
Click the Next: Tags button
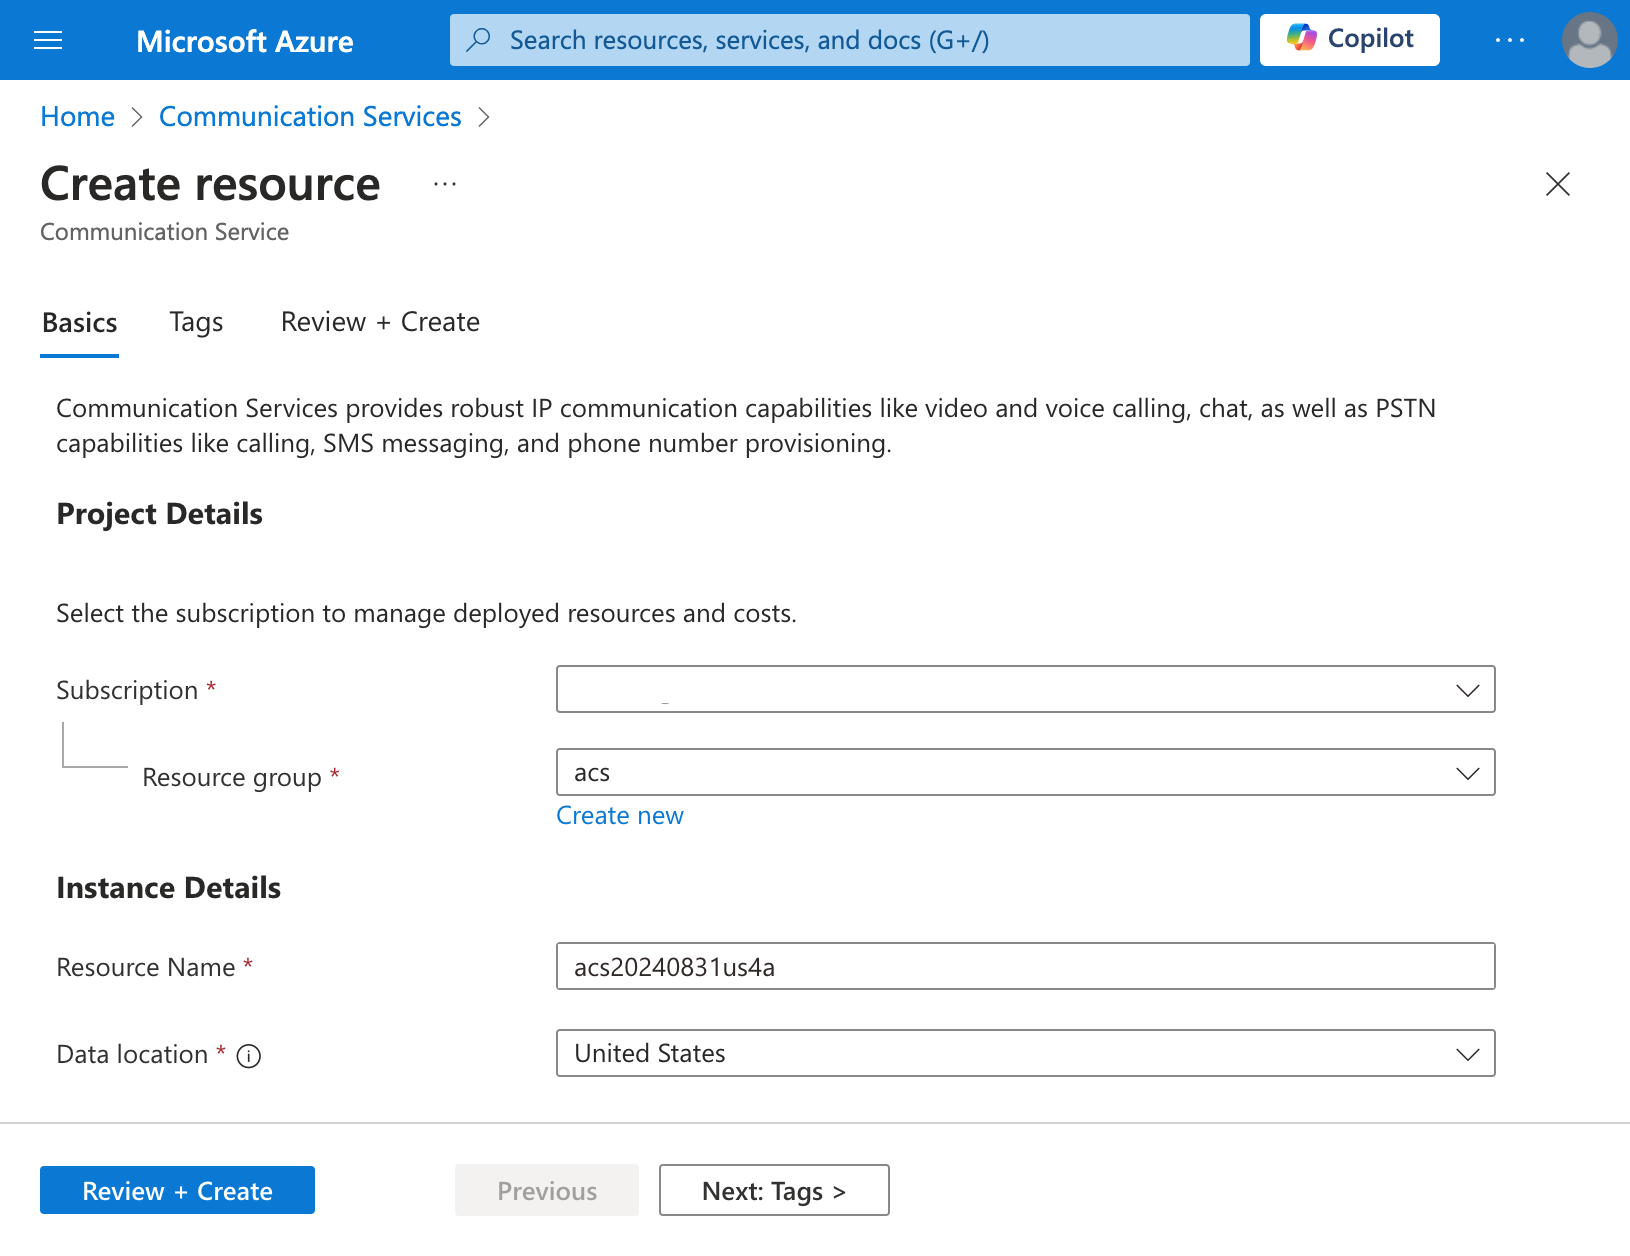click(x=774, y=1190)
